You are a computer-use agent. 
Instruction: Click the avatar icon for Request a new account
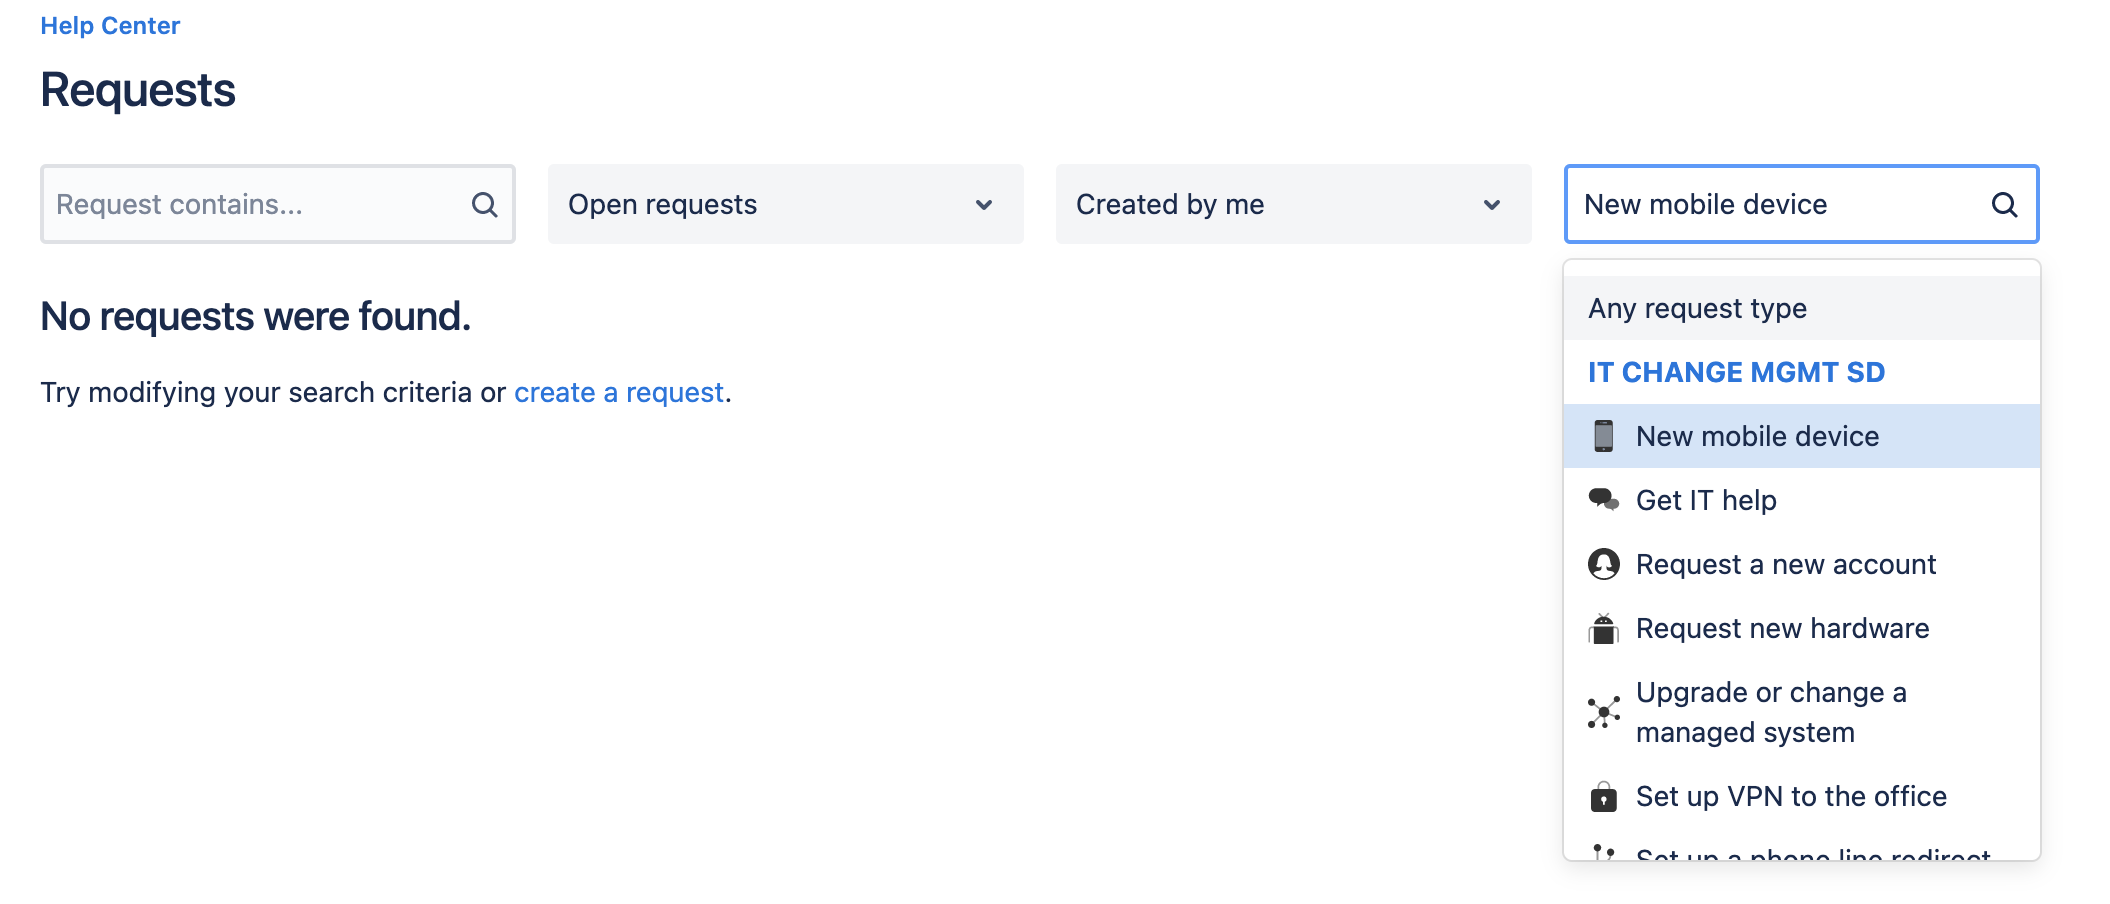click(1603, 564)
